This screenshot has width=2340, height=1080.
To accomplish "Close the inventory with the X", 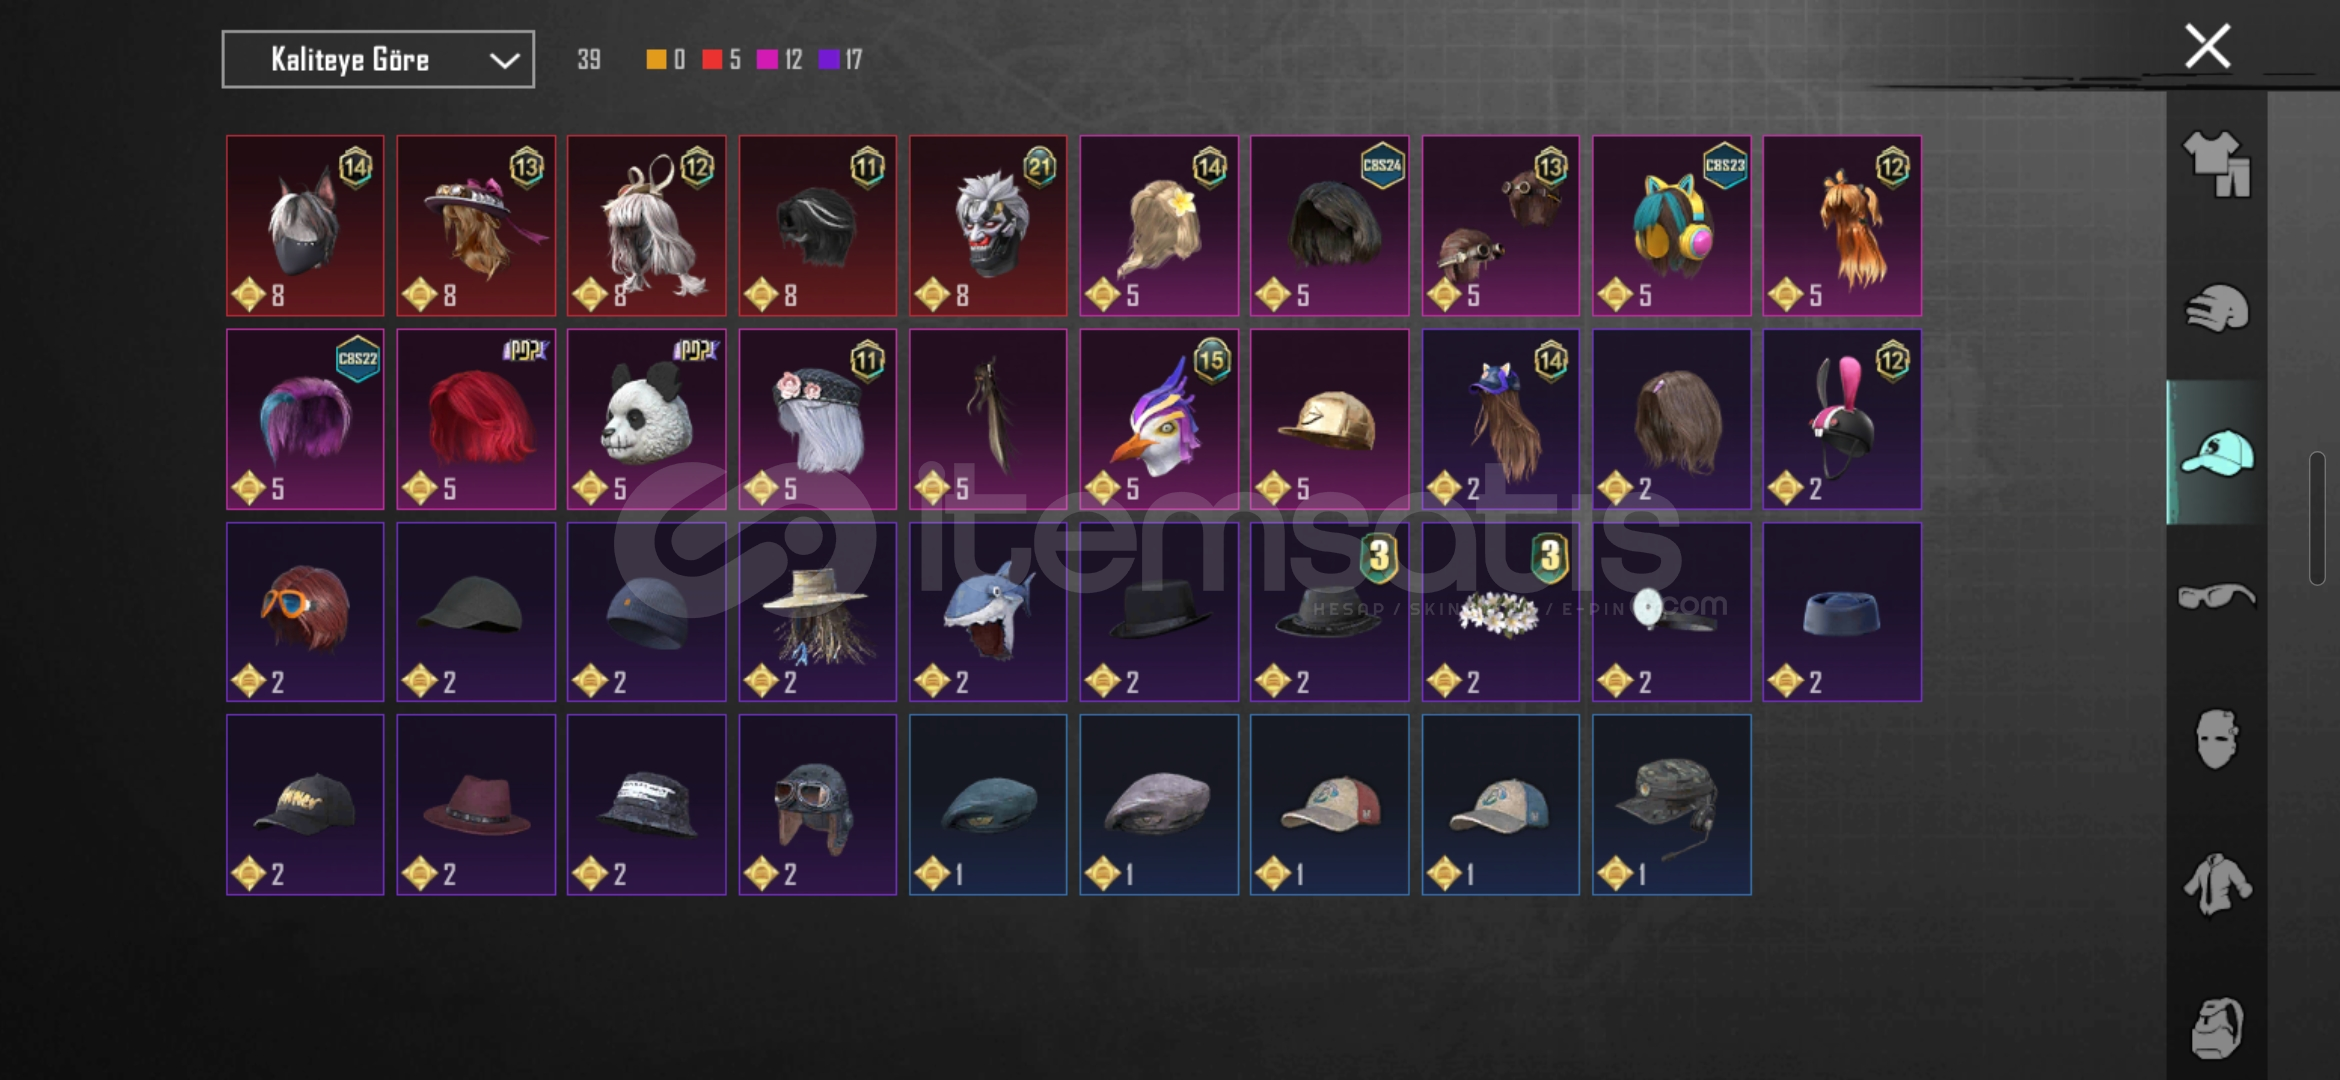I will pos(2207,46).
